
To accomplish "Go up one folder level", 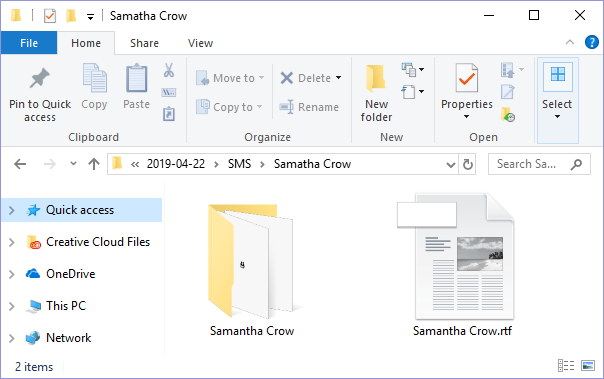I will point(94,164).
